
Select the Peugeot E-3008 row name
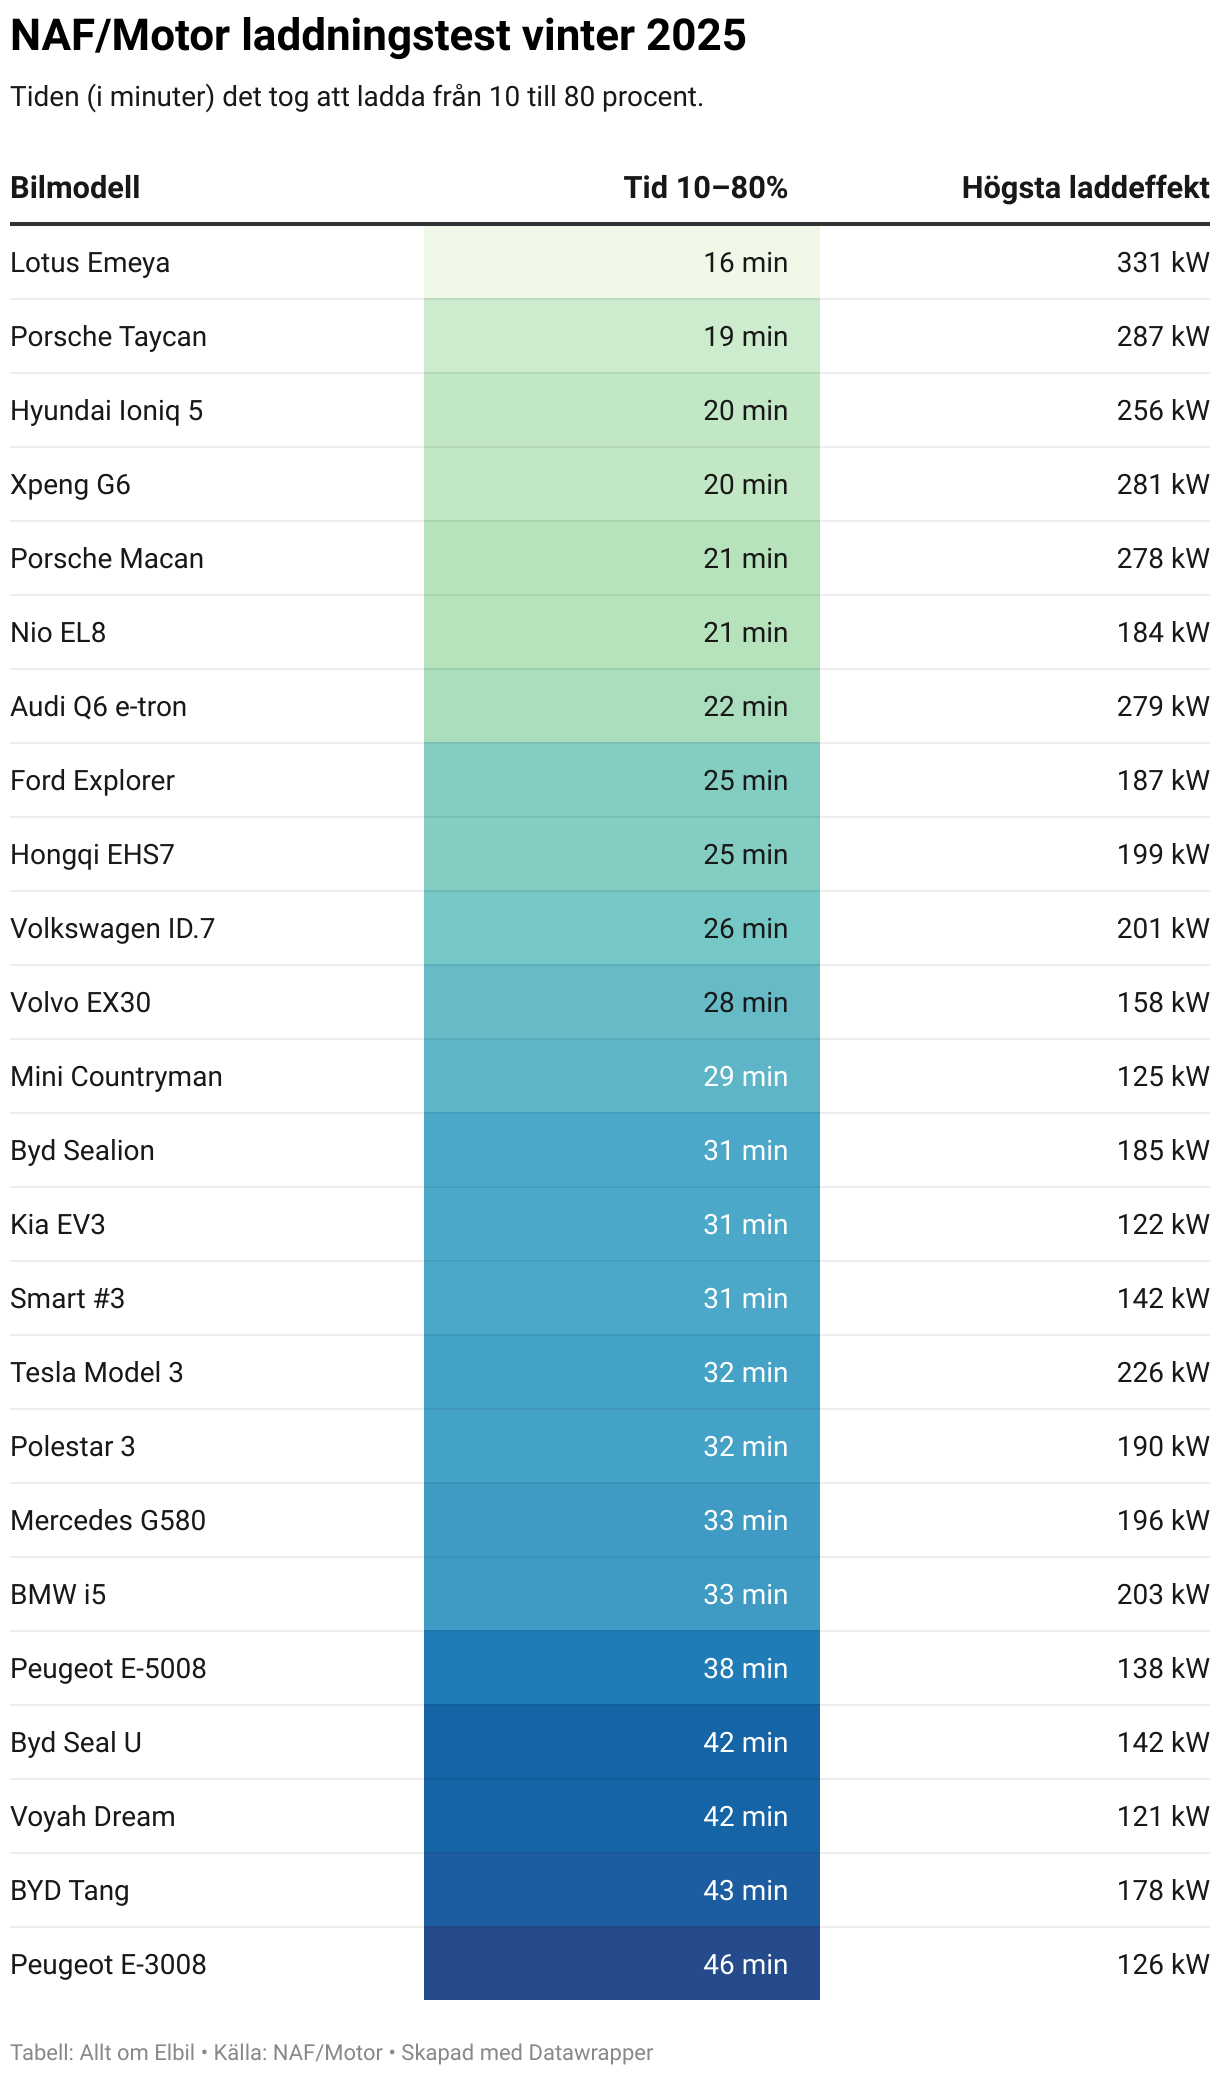(x=108, y=1965)
